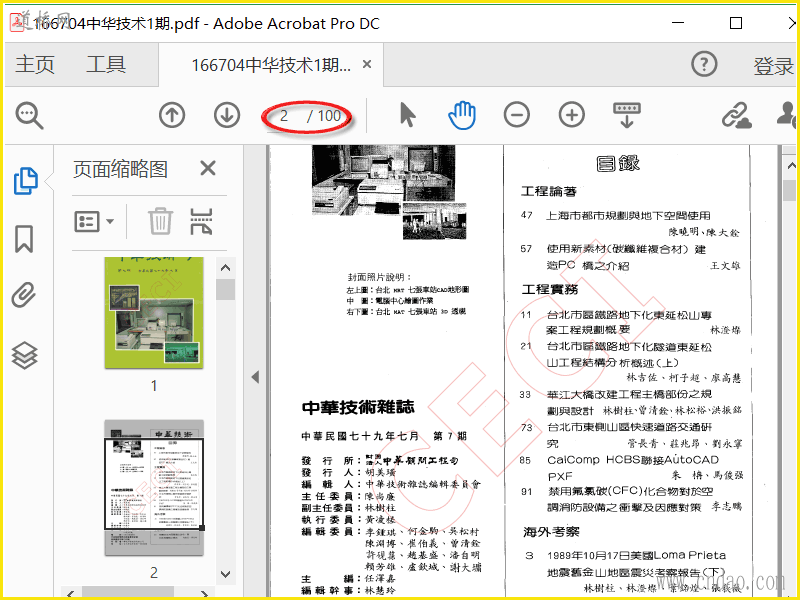The image size is (800, 600).
Task: Select page 2 thumbnail
Action: click(154, 488)
